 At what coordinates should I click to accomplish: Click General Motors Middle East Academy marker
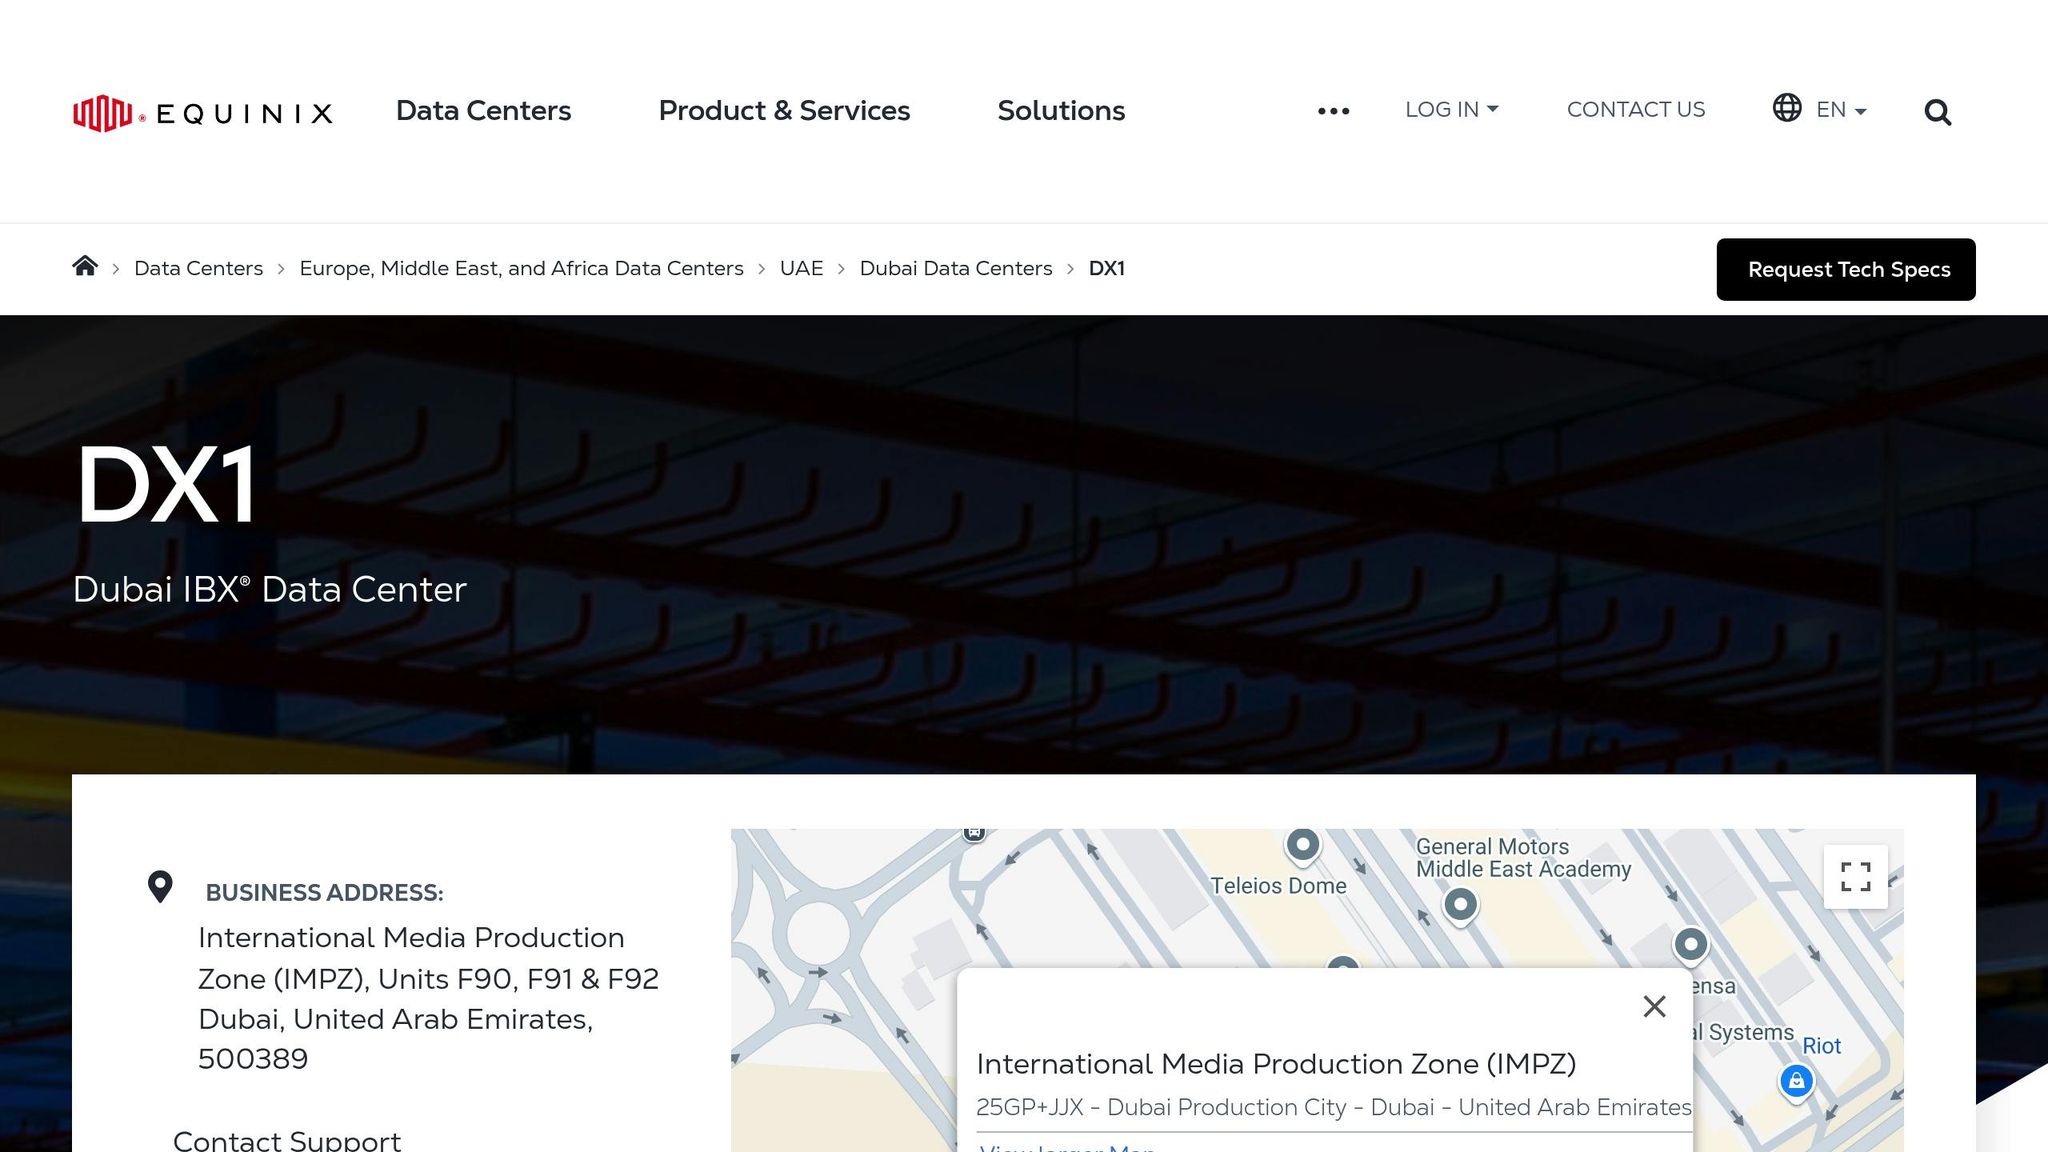[x=1460, y=906]
